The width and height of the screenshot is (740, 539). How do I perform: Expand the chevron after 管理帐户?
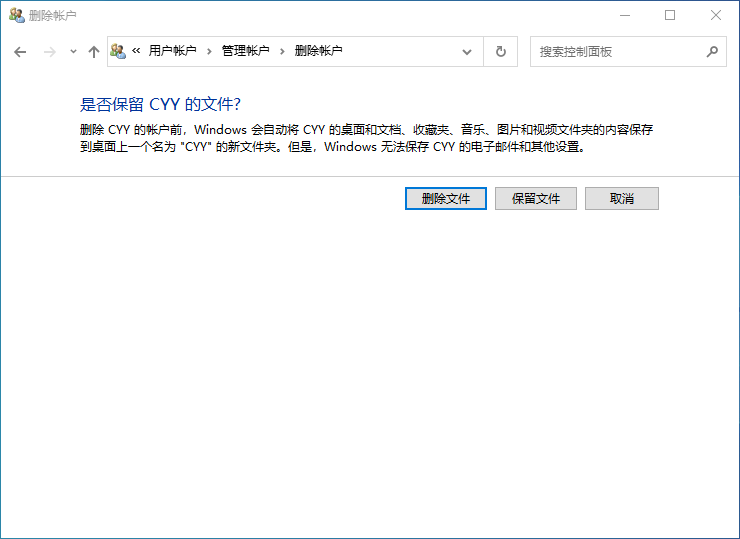pos(282,51)
